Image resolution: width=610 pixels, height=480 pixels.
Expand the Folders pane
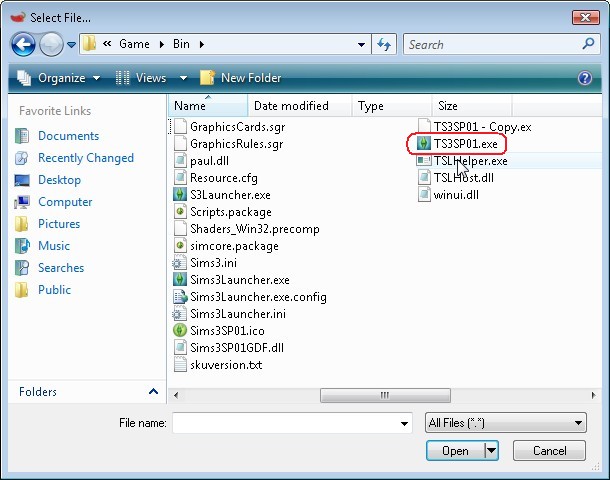tap(153, 392)
